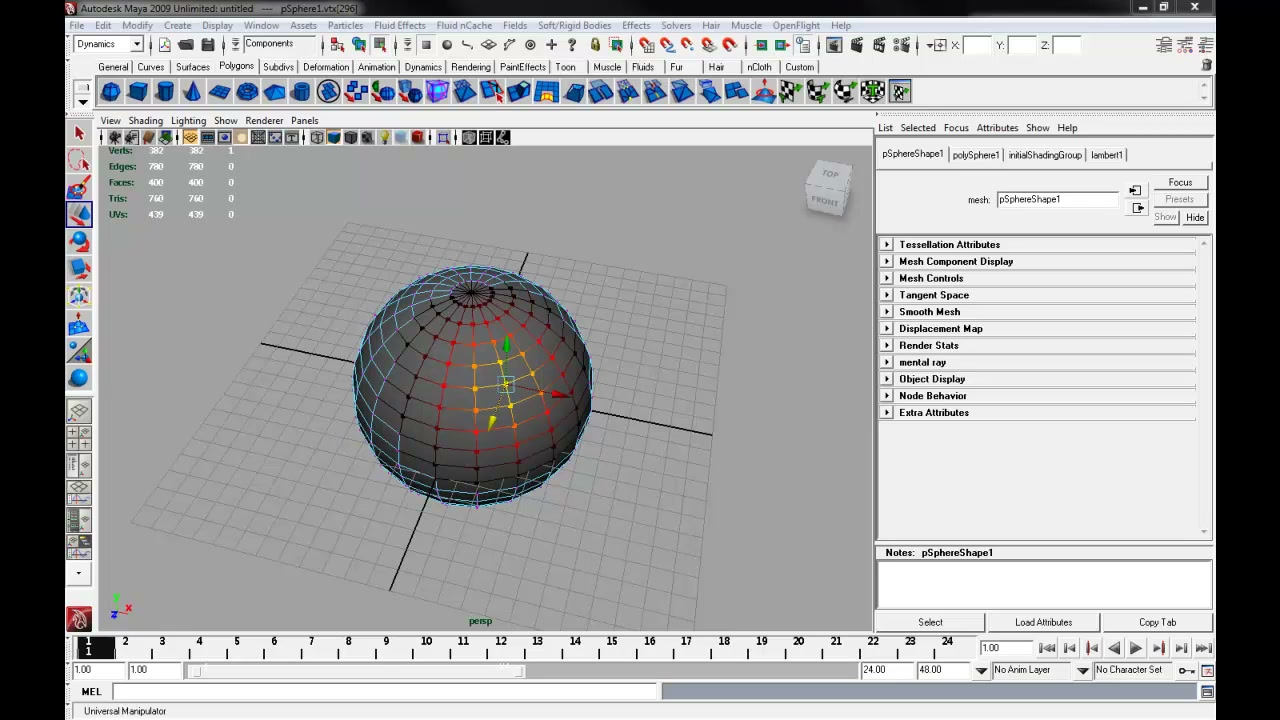Toggle select by hierarchy mode

(x=337, y=45)
